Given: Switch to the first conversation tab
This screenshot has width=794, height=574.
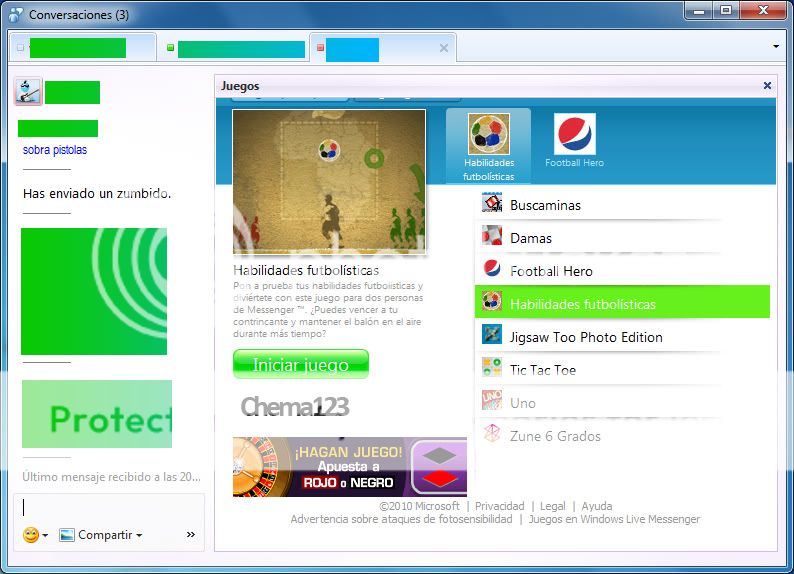Looking at the screenshot, I should pyautogui.click(x=82, y=48).
